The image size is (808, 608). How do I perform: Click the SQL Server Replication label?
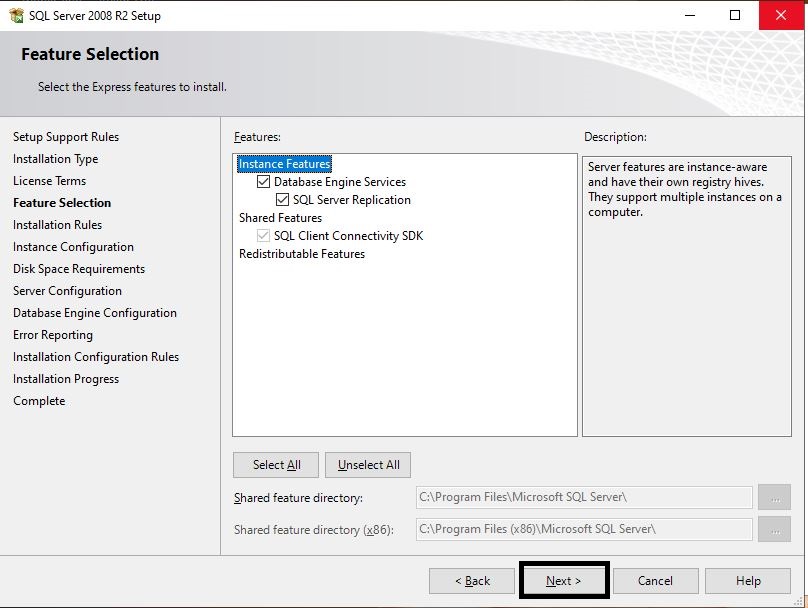(352, 200)
